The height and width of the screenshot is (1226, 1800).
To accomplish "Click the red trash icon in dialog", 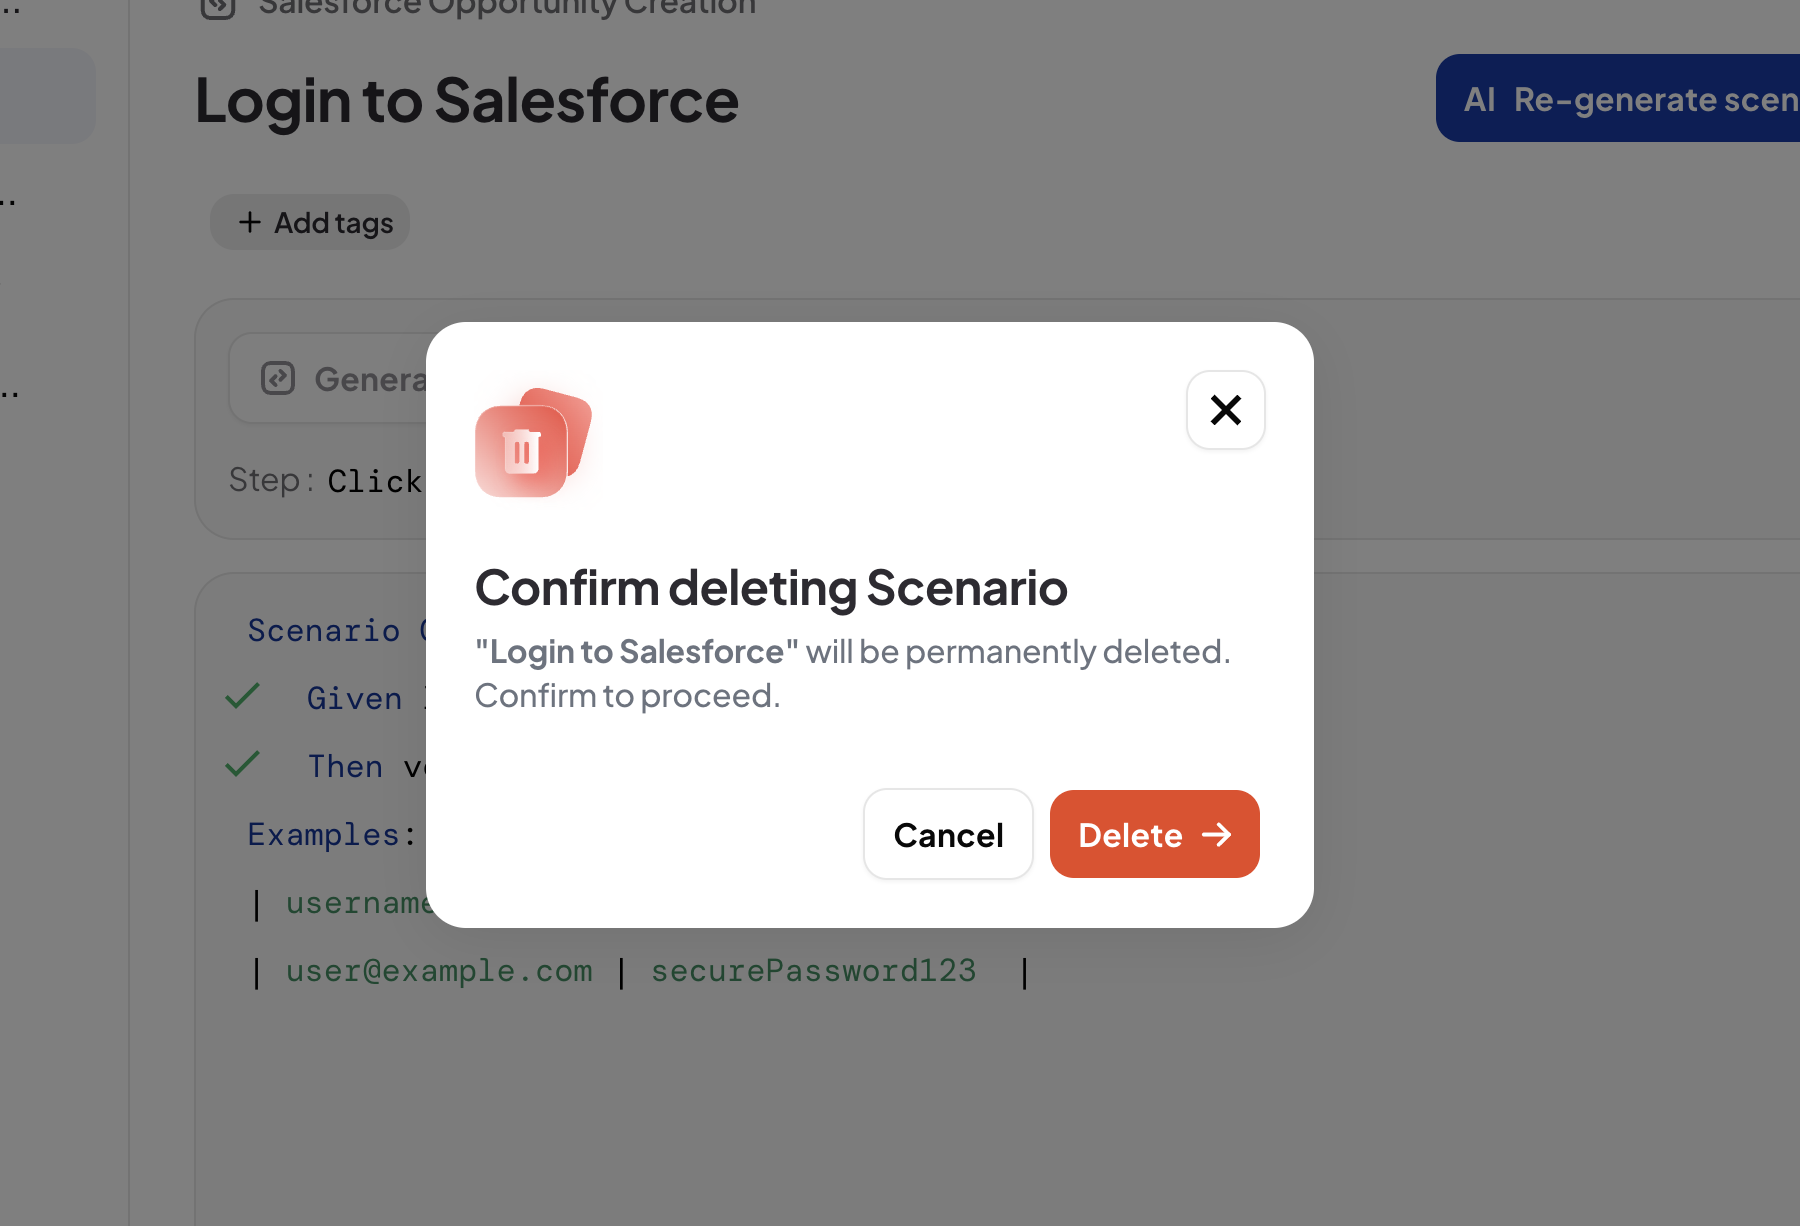I will [x=533, y=442].
